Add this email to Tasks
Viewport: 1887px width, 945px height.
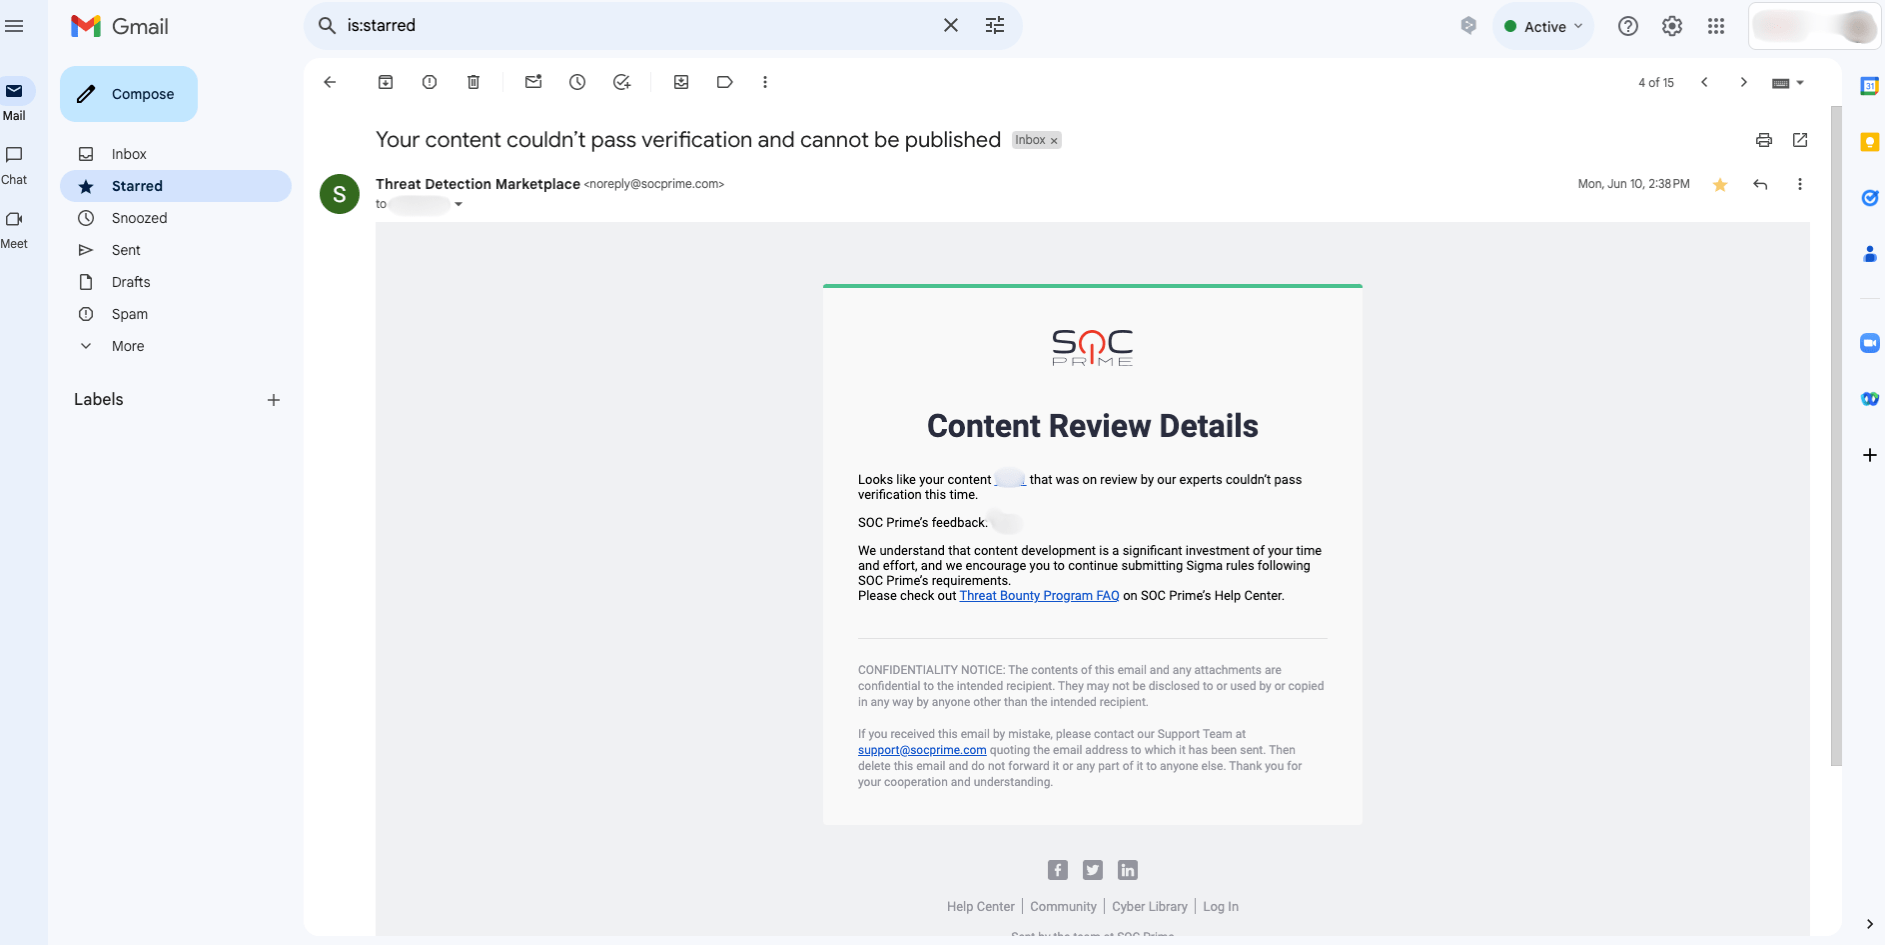click(621, 82)
